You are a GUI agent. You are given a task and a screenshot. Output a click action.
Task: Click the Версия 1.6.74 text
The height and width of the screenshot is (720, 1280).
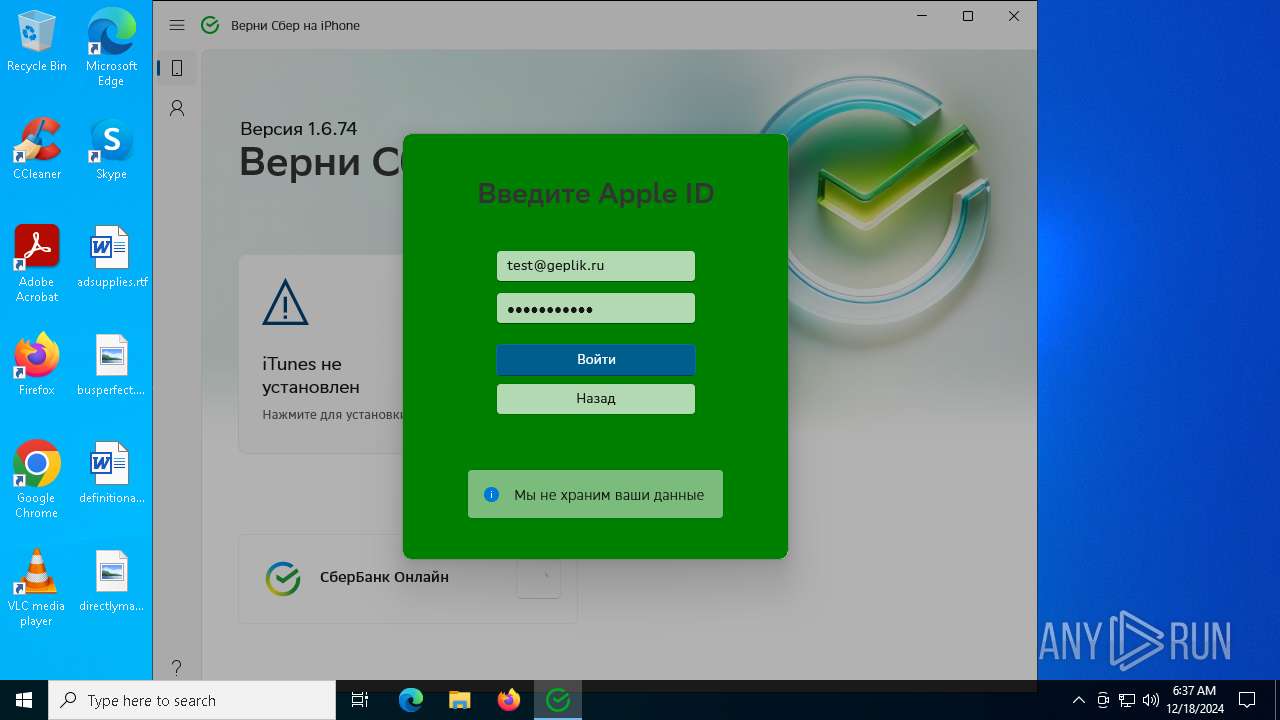tap(298, 128)
